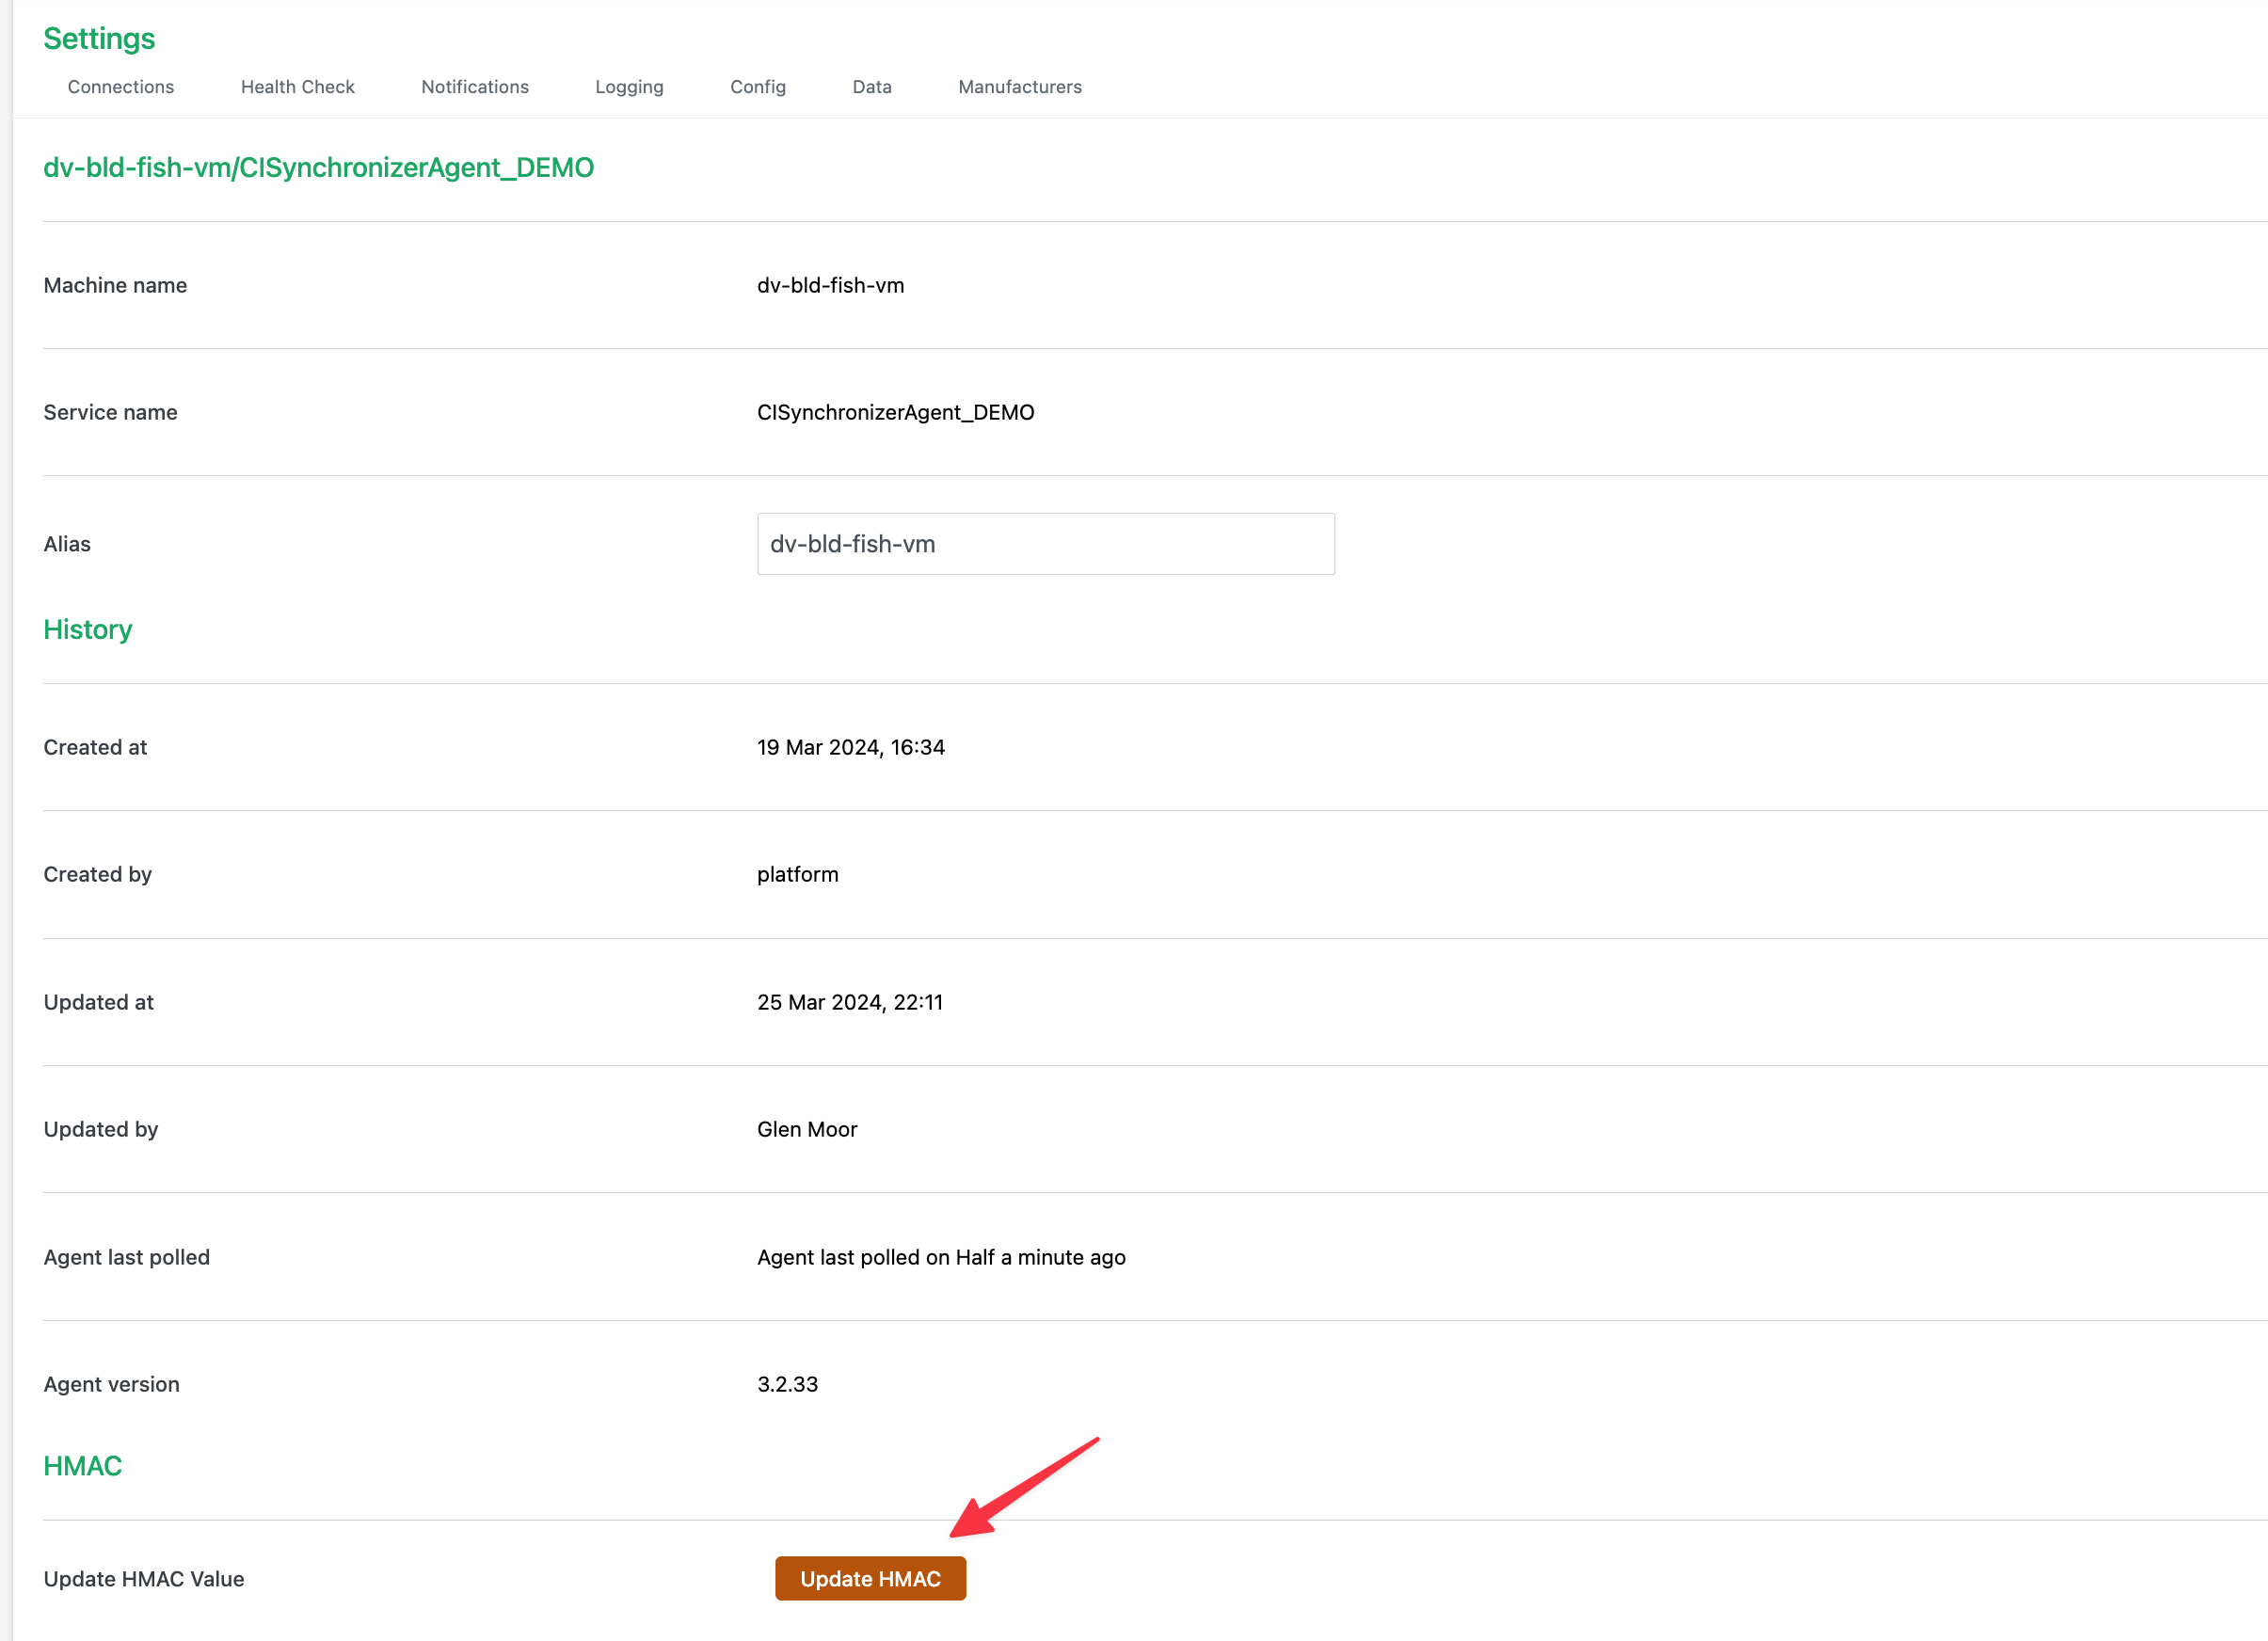Image resolution: width=2268 pixels, height=1641 pixels.
Task: Click the History section heading
Action: [x=87, y=629]
